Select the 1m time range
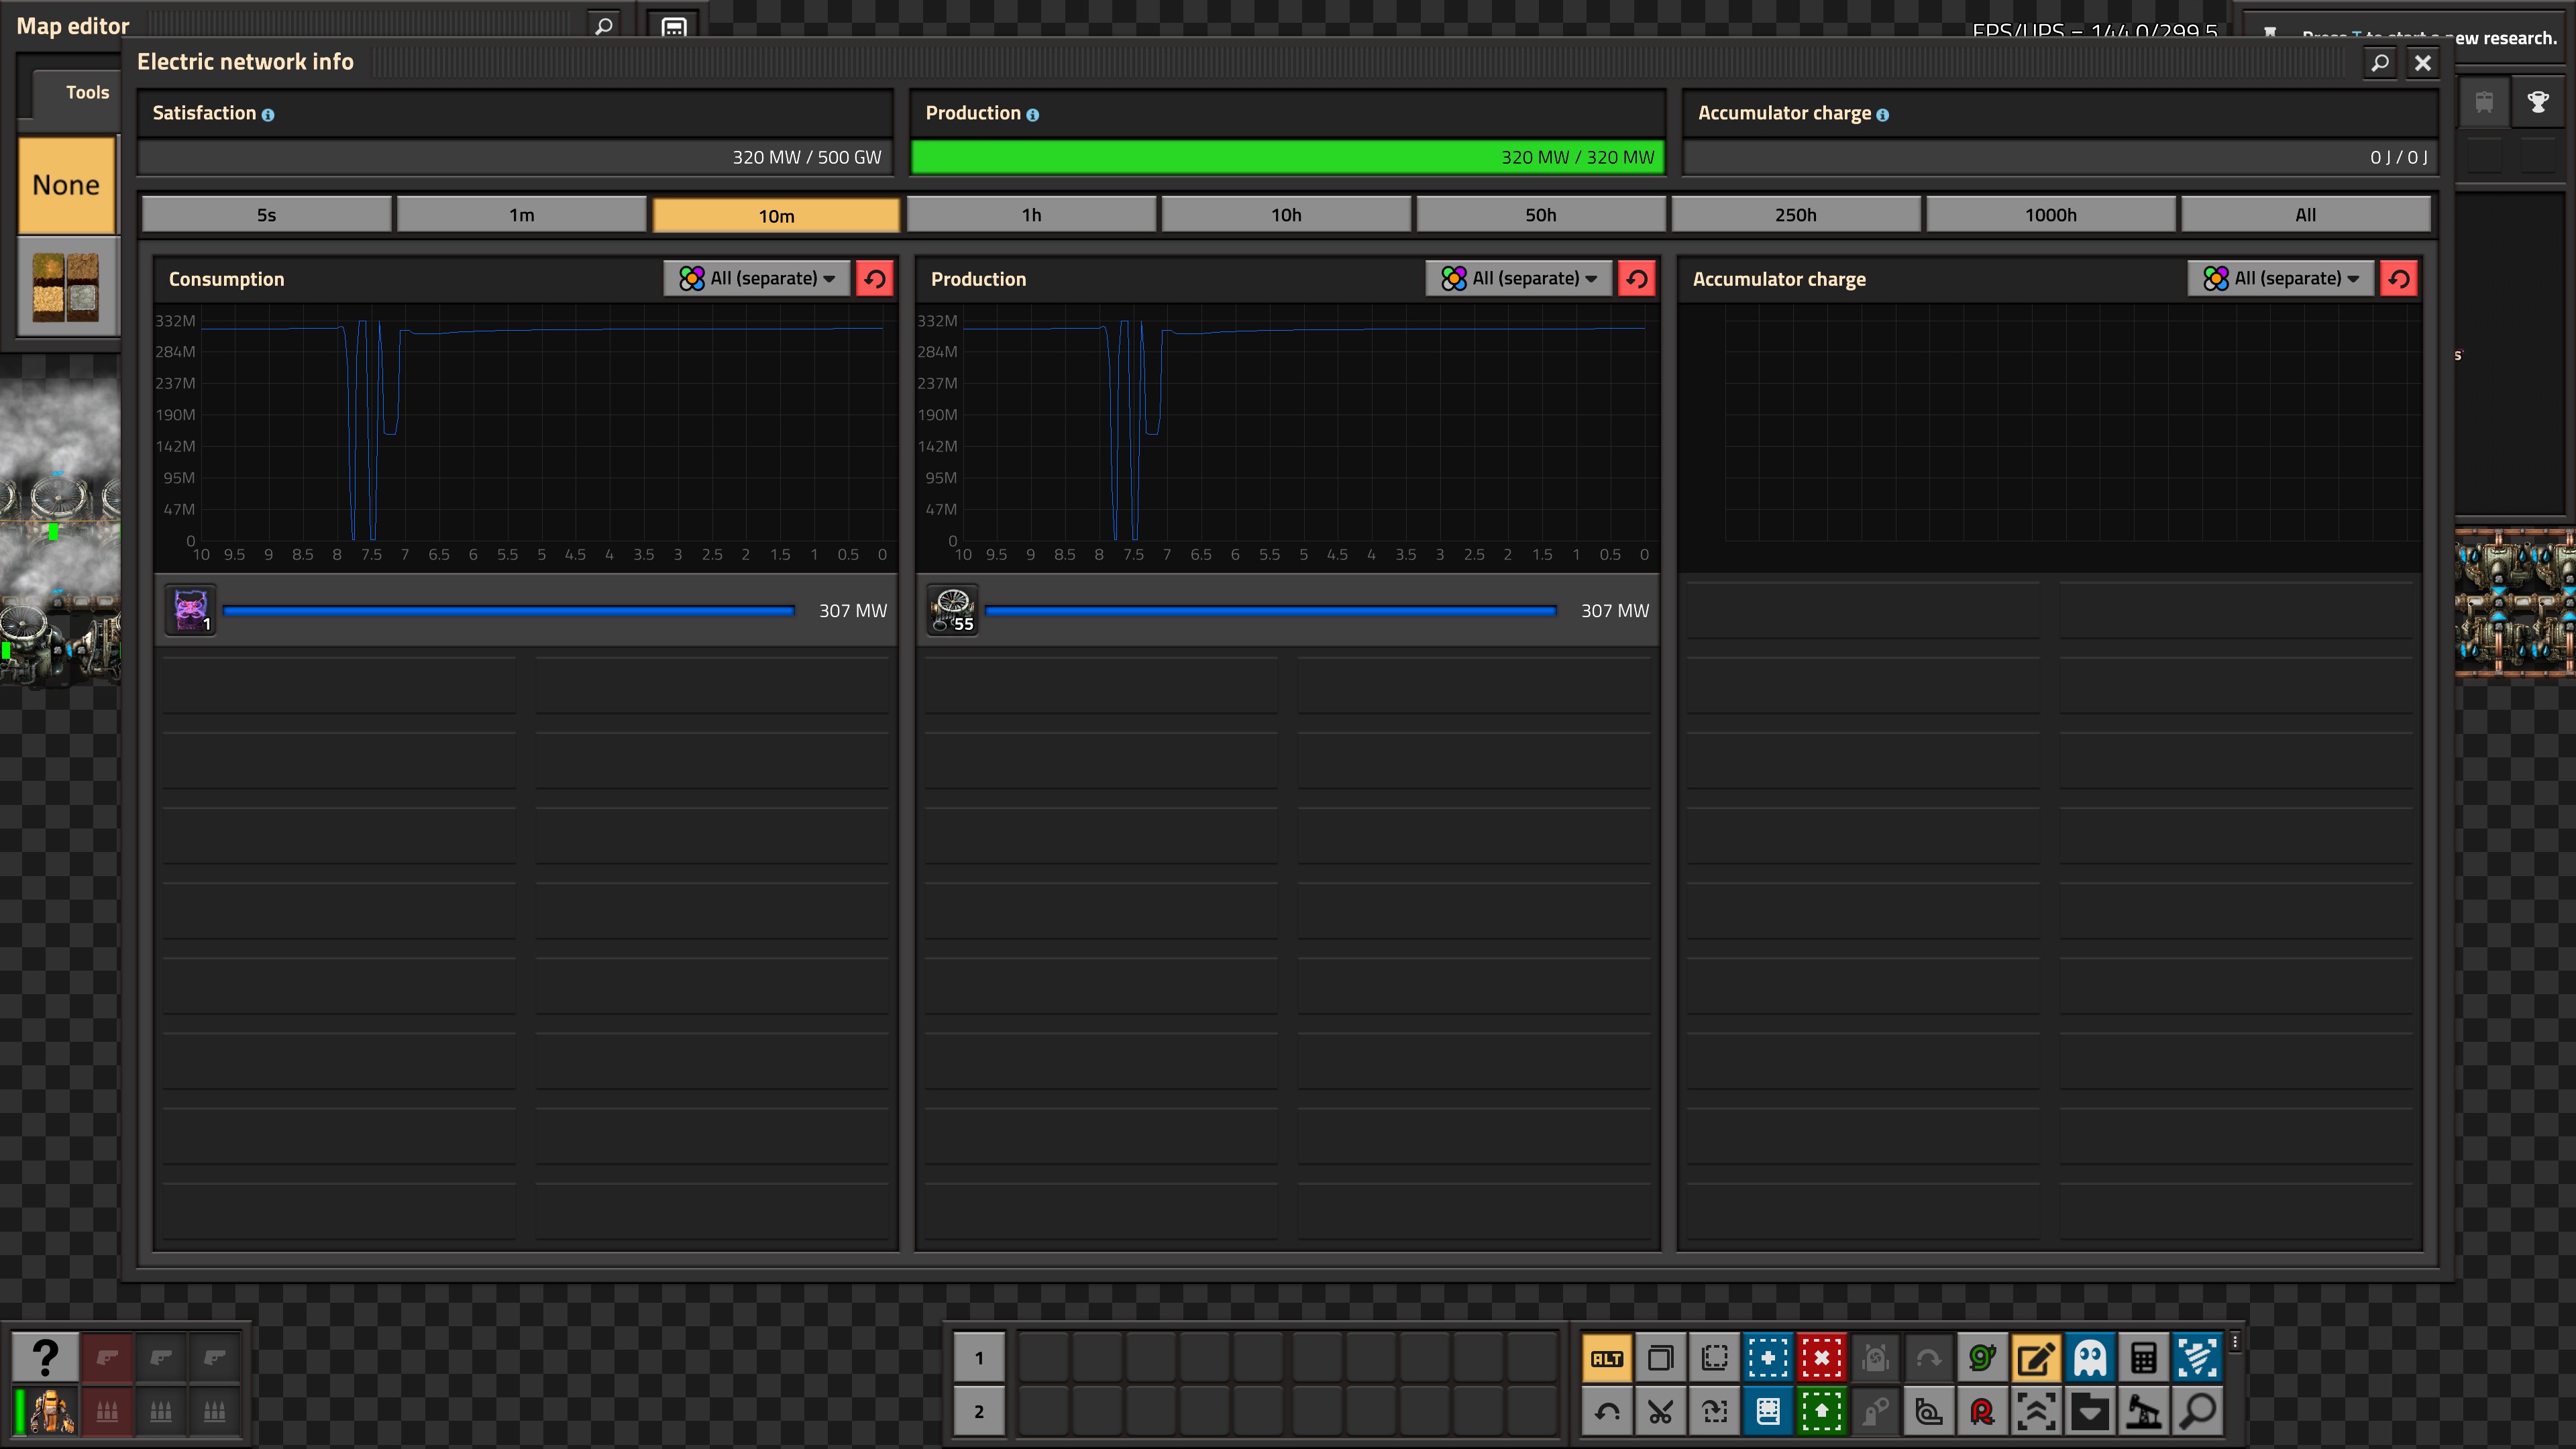2576x1449 pixels. point(521,215)
